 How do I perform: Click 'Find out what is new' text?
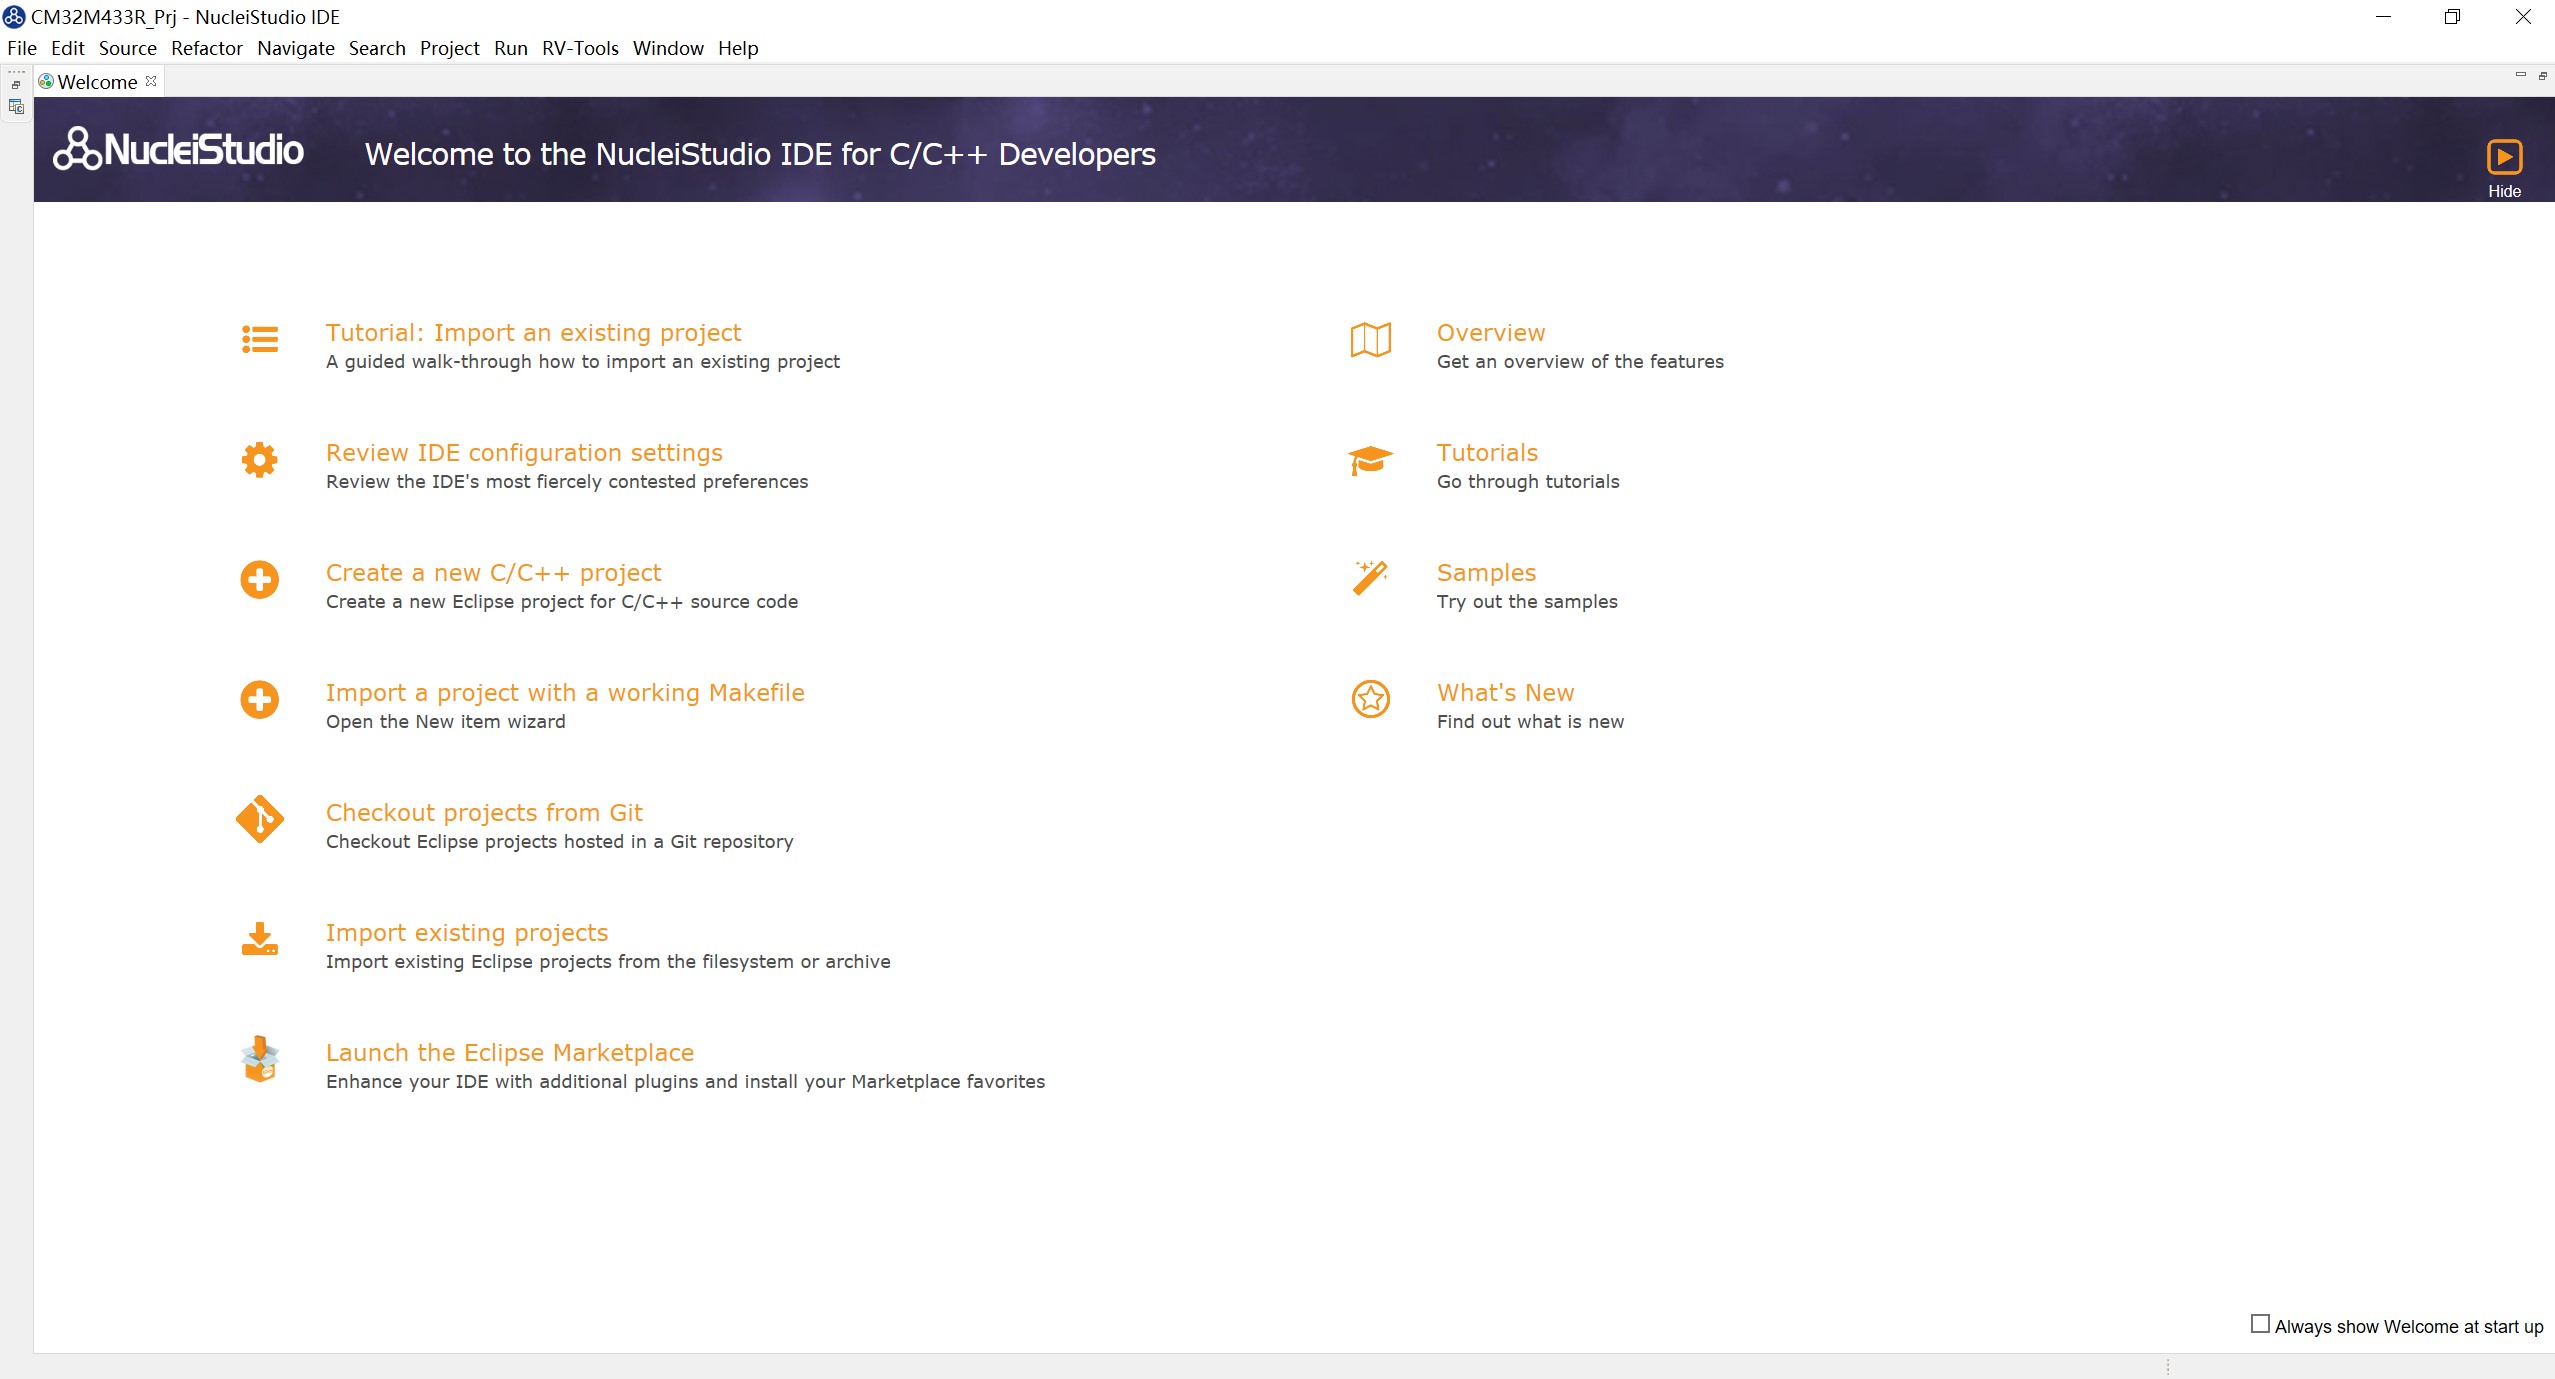1530,722
